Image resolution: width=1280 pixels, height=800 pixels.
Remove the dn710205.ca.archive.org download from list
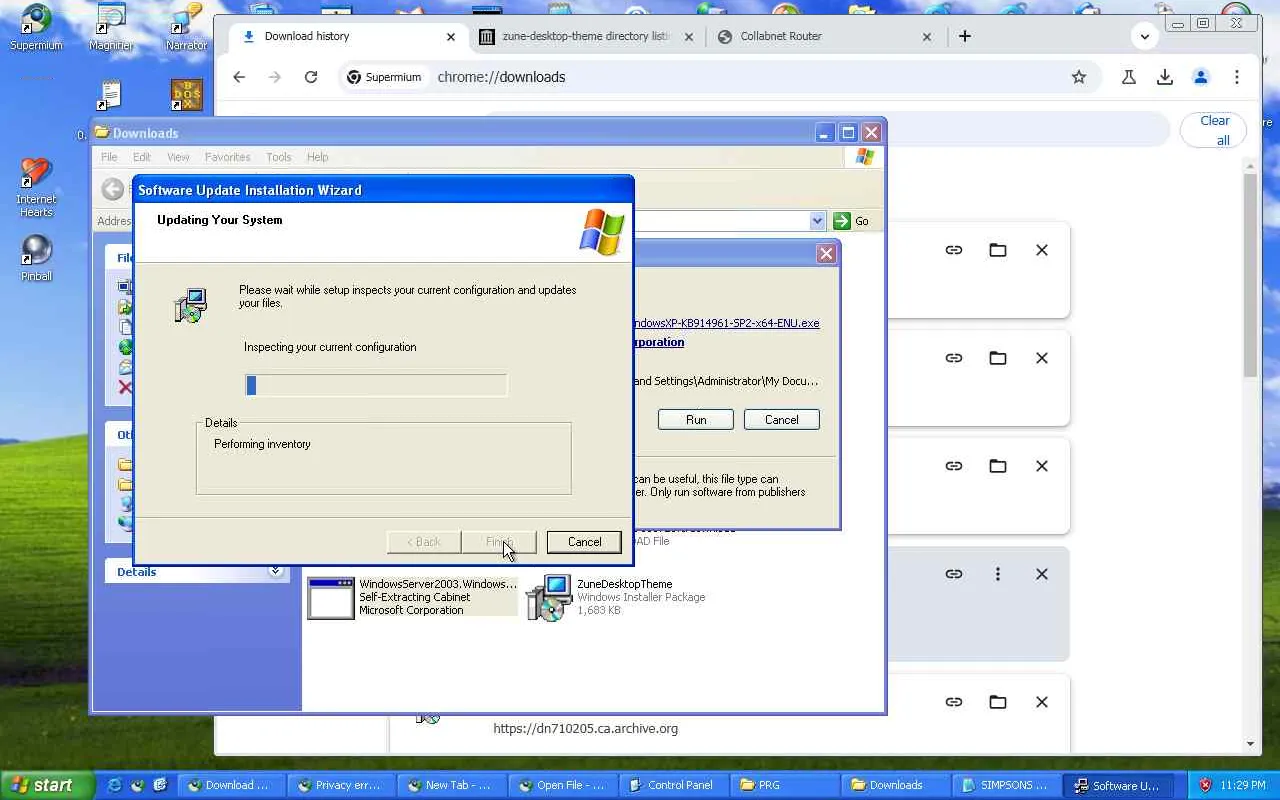1042,702
